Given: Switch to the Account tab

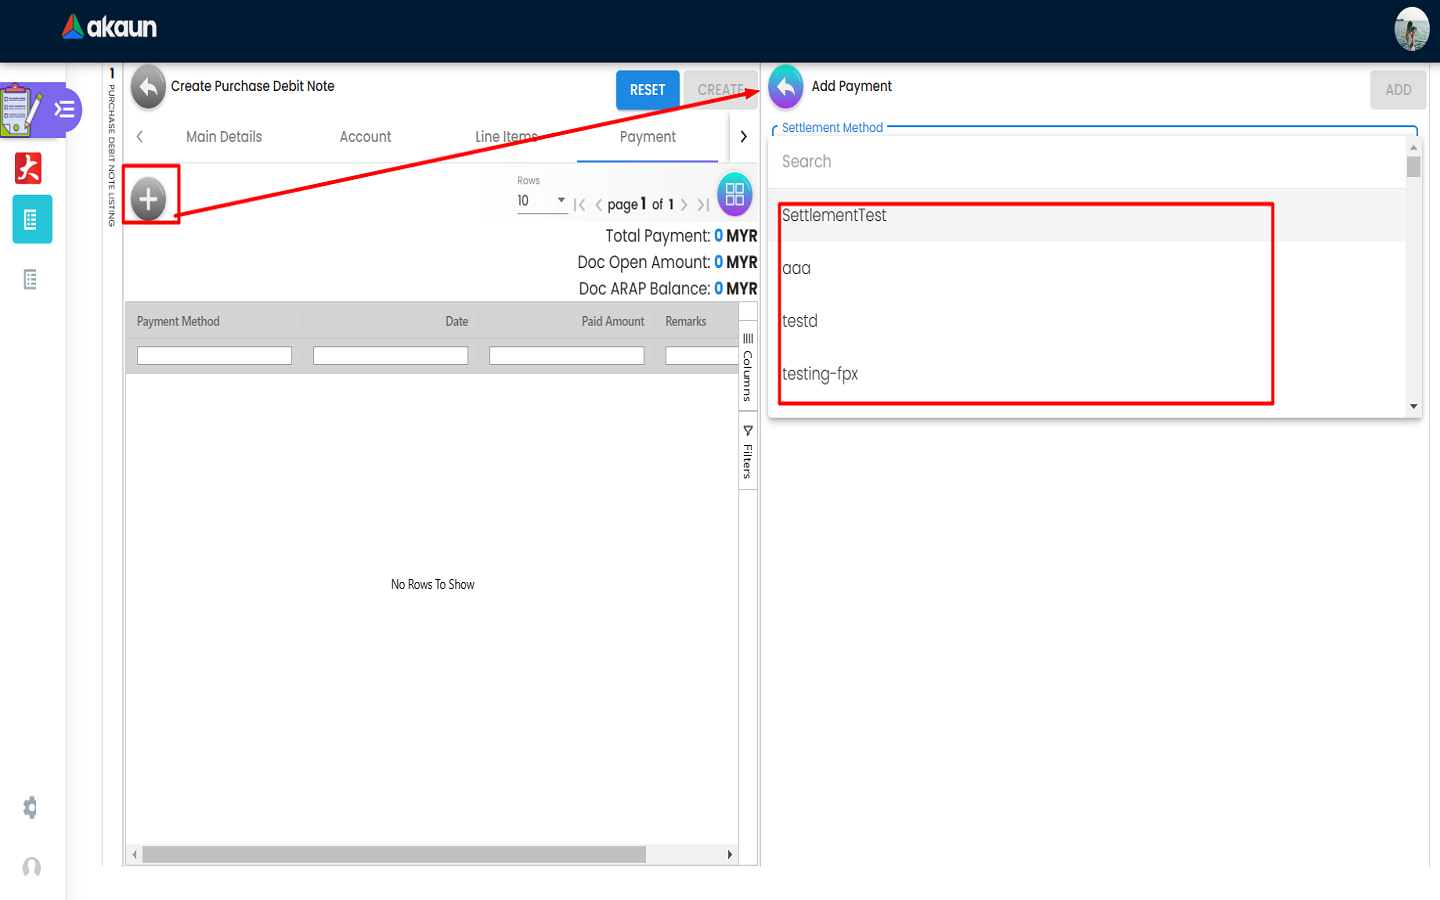Looking at the screenshot, I should point(365,137).
